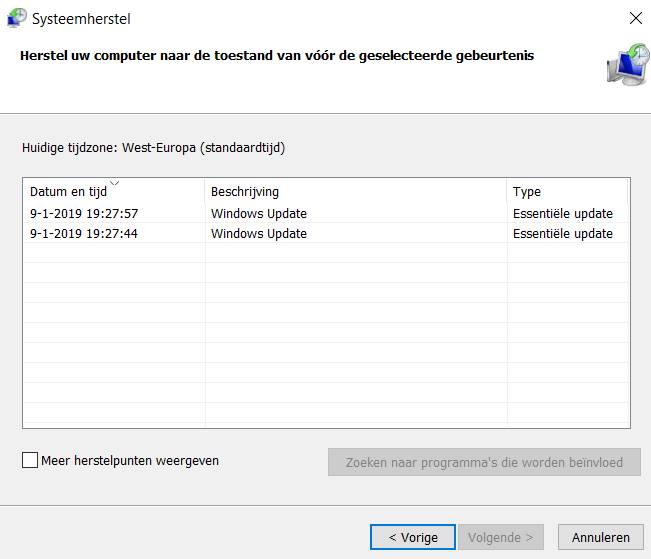The height and width of the screenshot is (559, 651).
Task: Select restore point 9-1-2019 19:27:57
Action: point(326,213)
